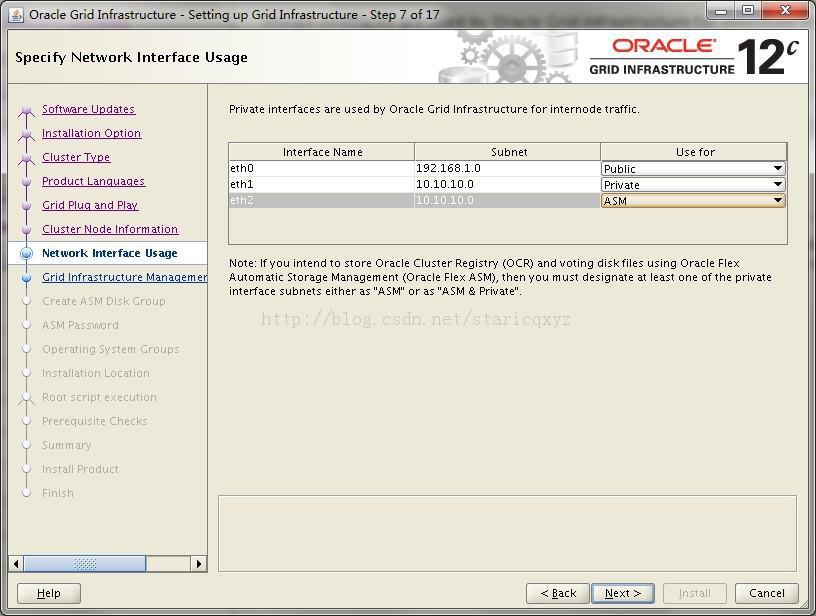Screen dimensions: 816x616
Task: Click the Help button
Action: (49, 593)
